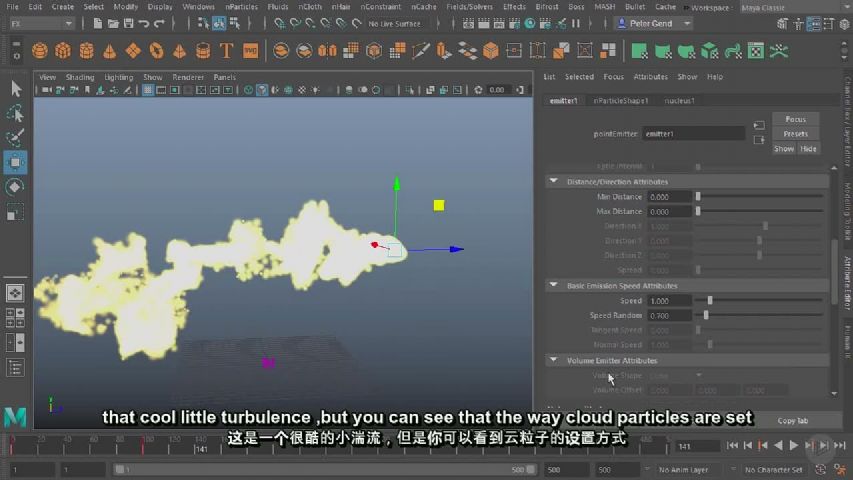This screenshot has width=853, height=480.
Task: Create a polygon cone from shelf
Action: pyautogui.click(x=110, y=51)
